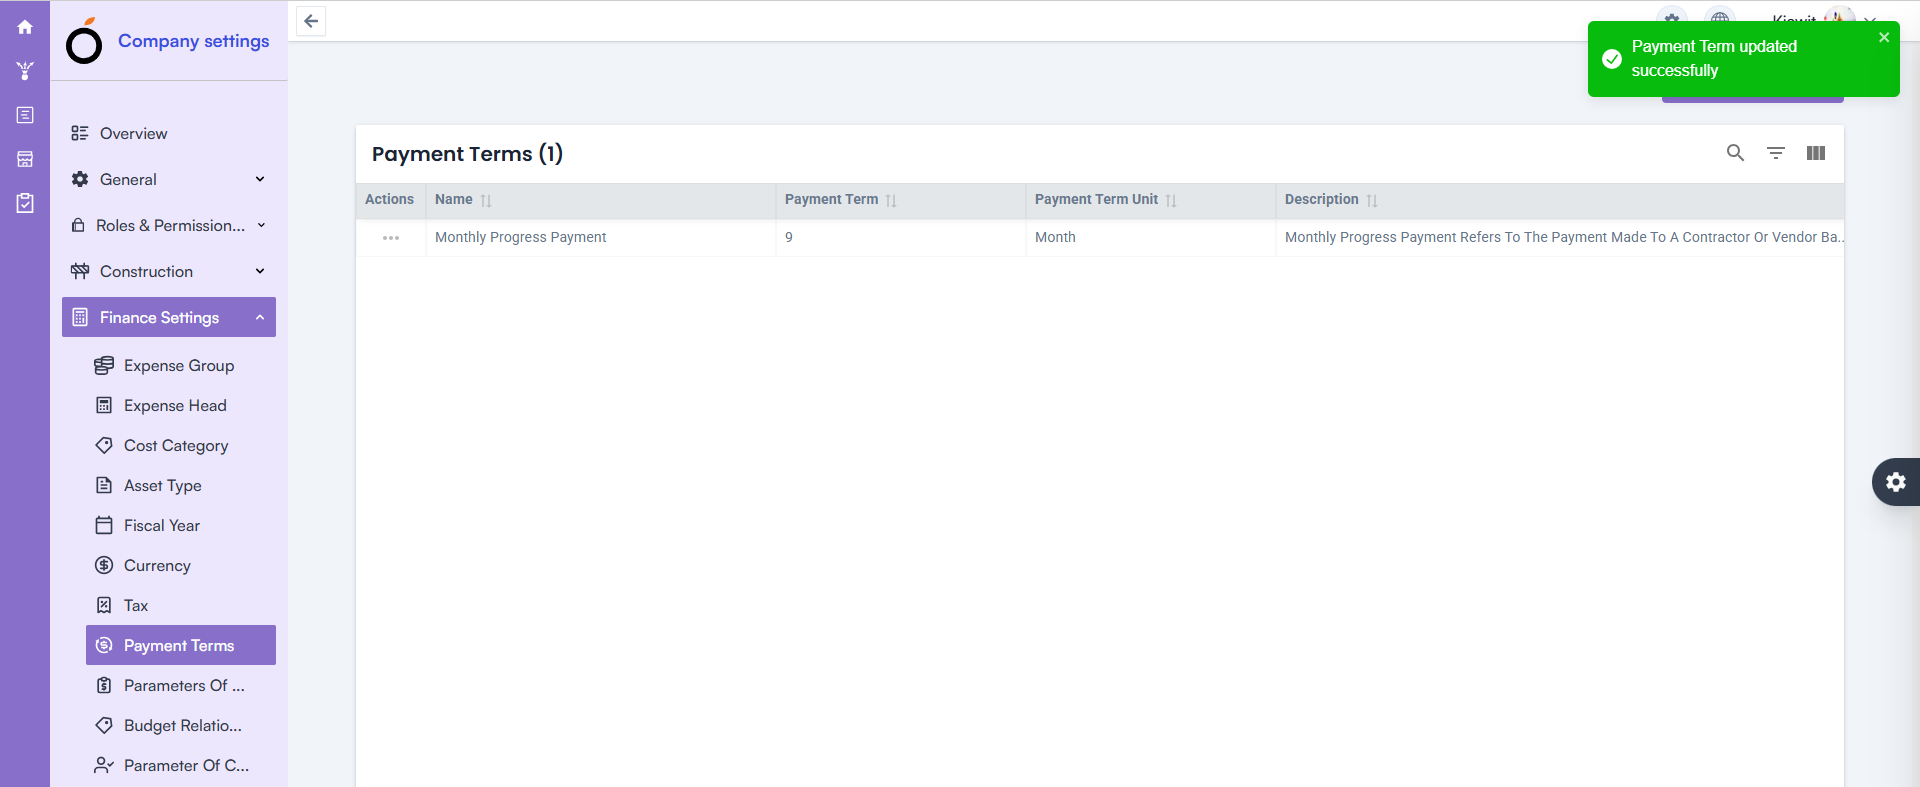The image size is (1920, 787).
Task: Open the clipboard check icon in left rail
Action: click(x=25, y=203)
